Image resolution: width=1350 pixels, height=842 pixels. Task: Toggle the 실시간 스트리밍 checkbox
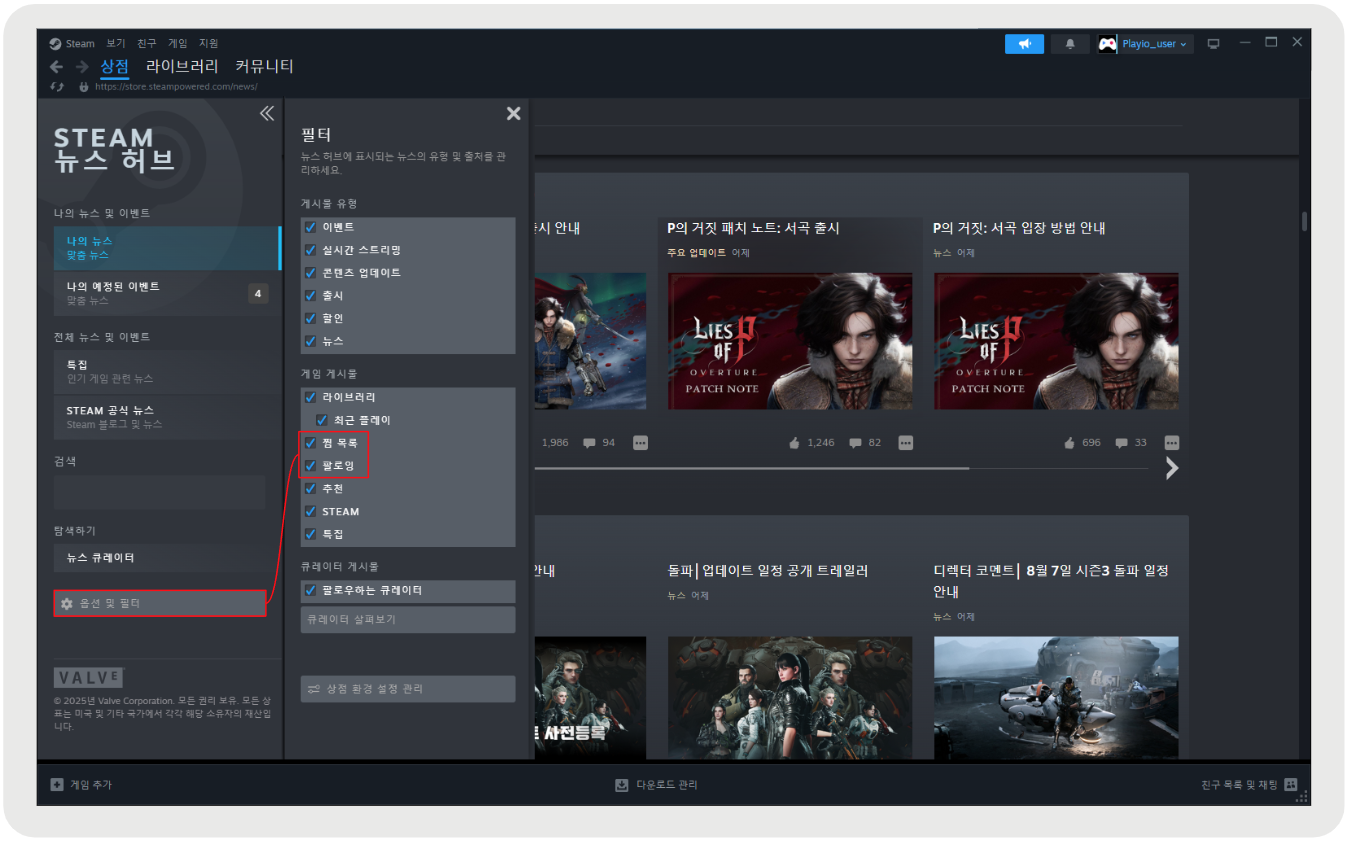click(x=310, y=250)
